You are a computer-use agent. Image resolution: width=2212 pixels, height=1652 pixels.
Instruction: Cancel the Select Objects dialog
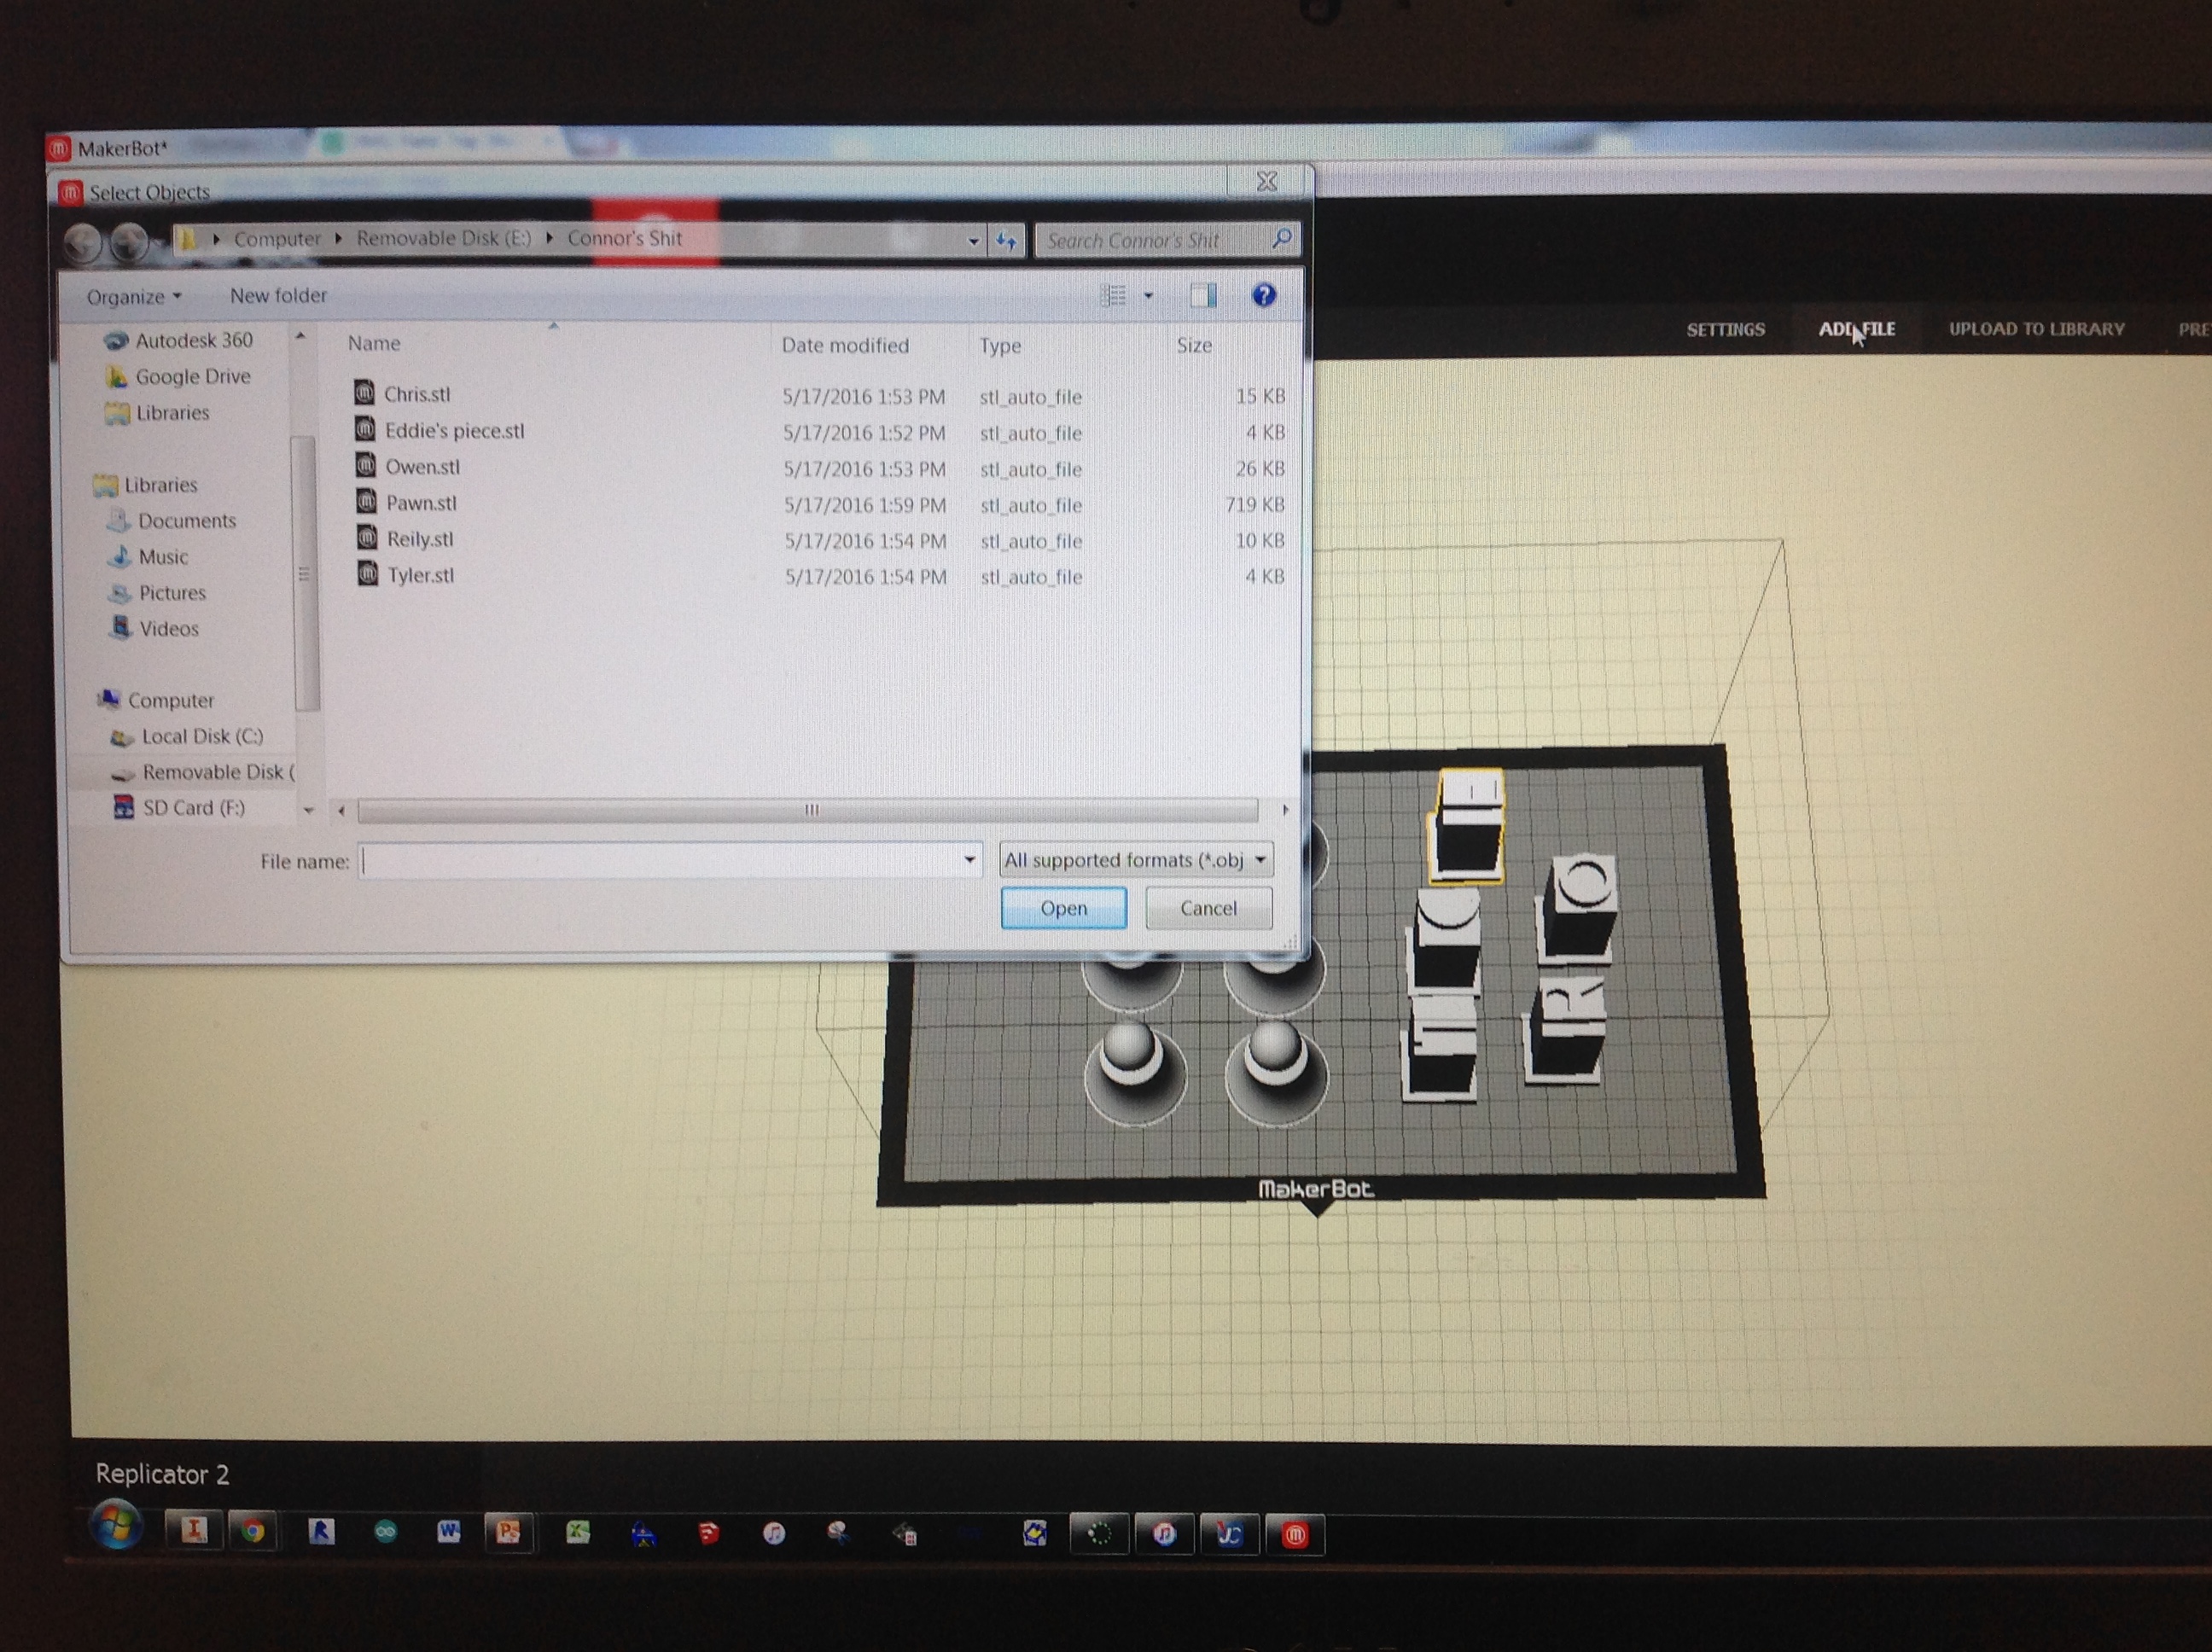1208,908
